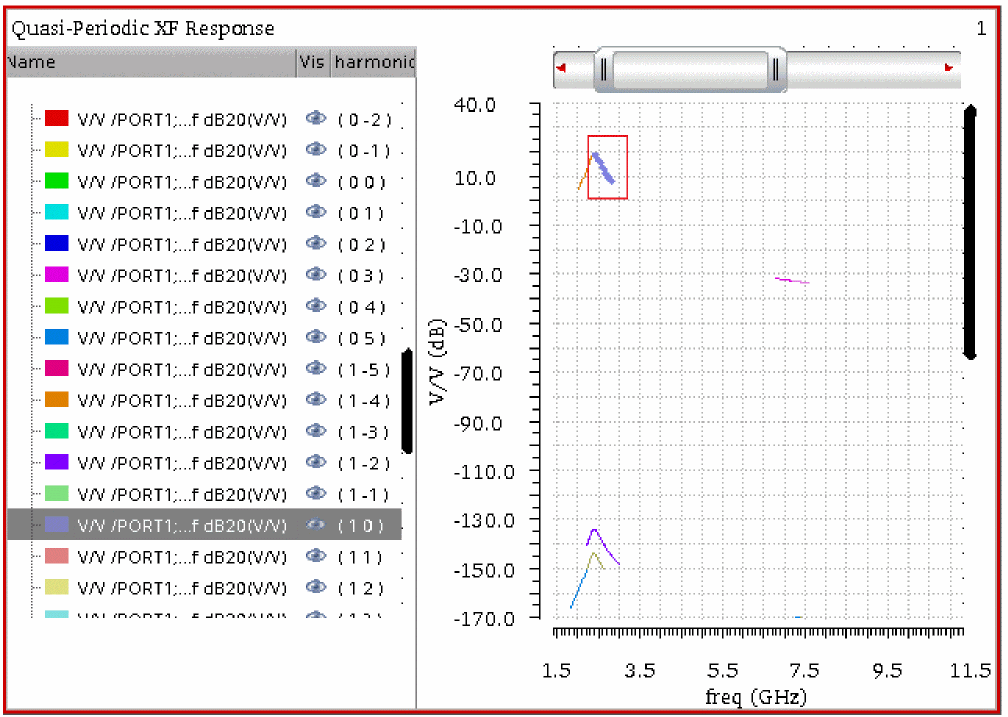The image size is (1008, 717).
Task: Toggle eye icon on selected (1 0) row
Action: [316, 524]
